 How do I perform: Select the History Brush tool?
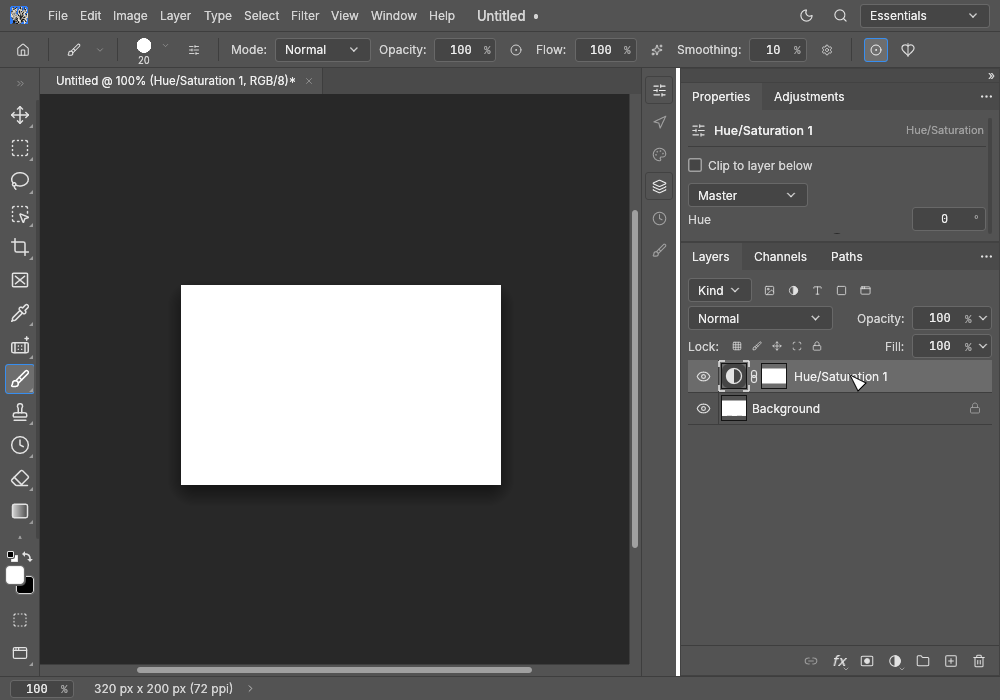(20, 445)
